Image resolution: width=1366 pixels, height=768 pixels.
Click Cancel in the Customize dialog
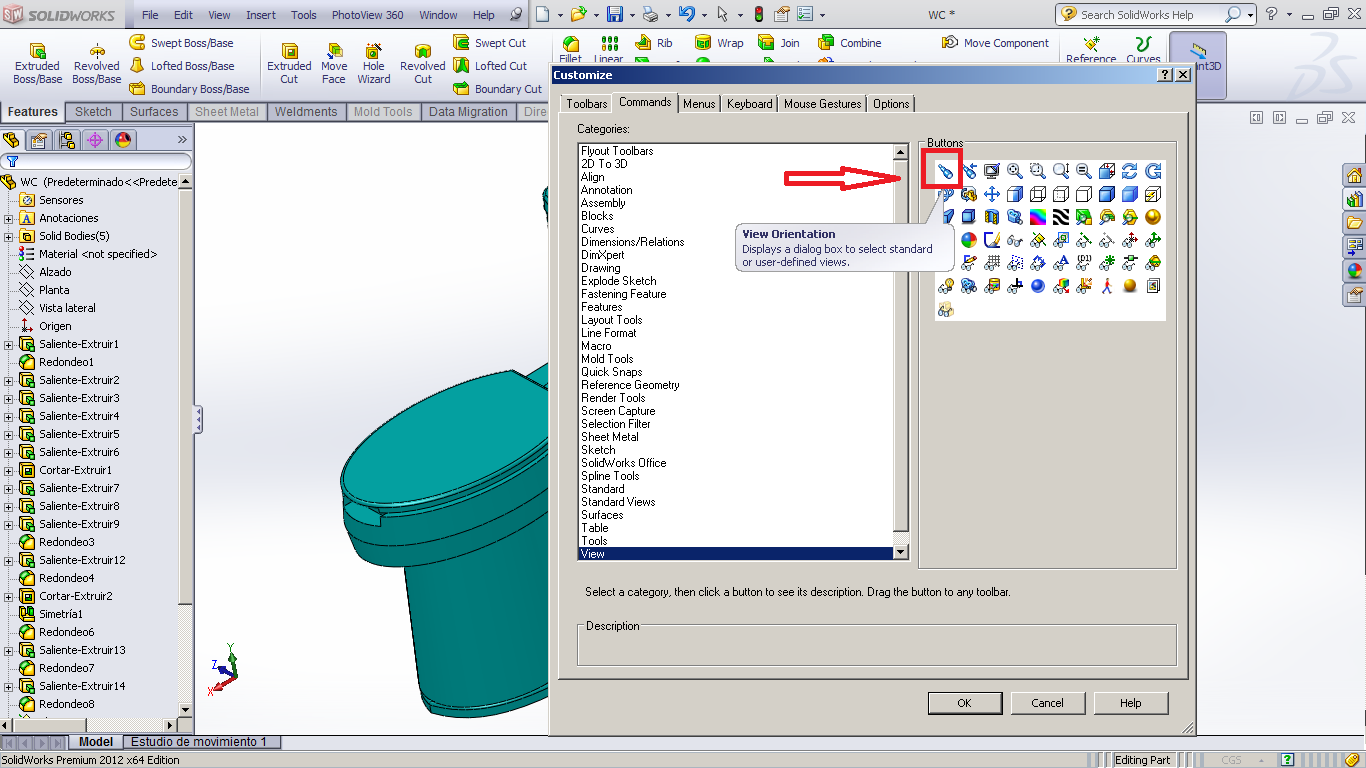(x=1047, y=703)
